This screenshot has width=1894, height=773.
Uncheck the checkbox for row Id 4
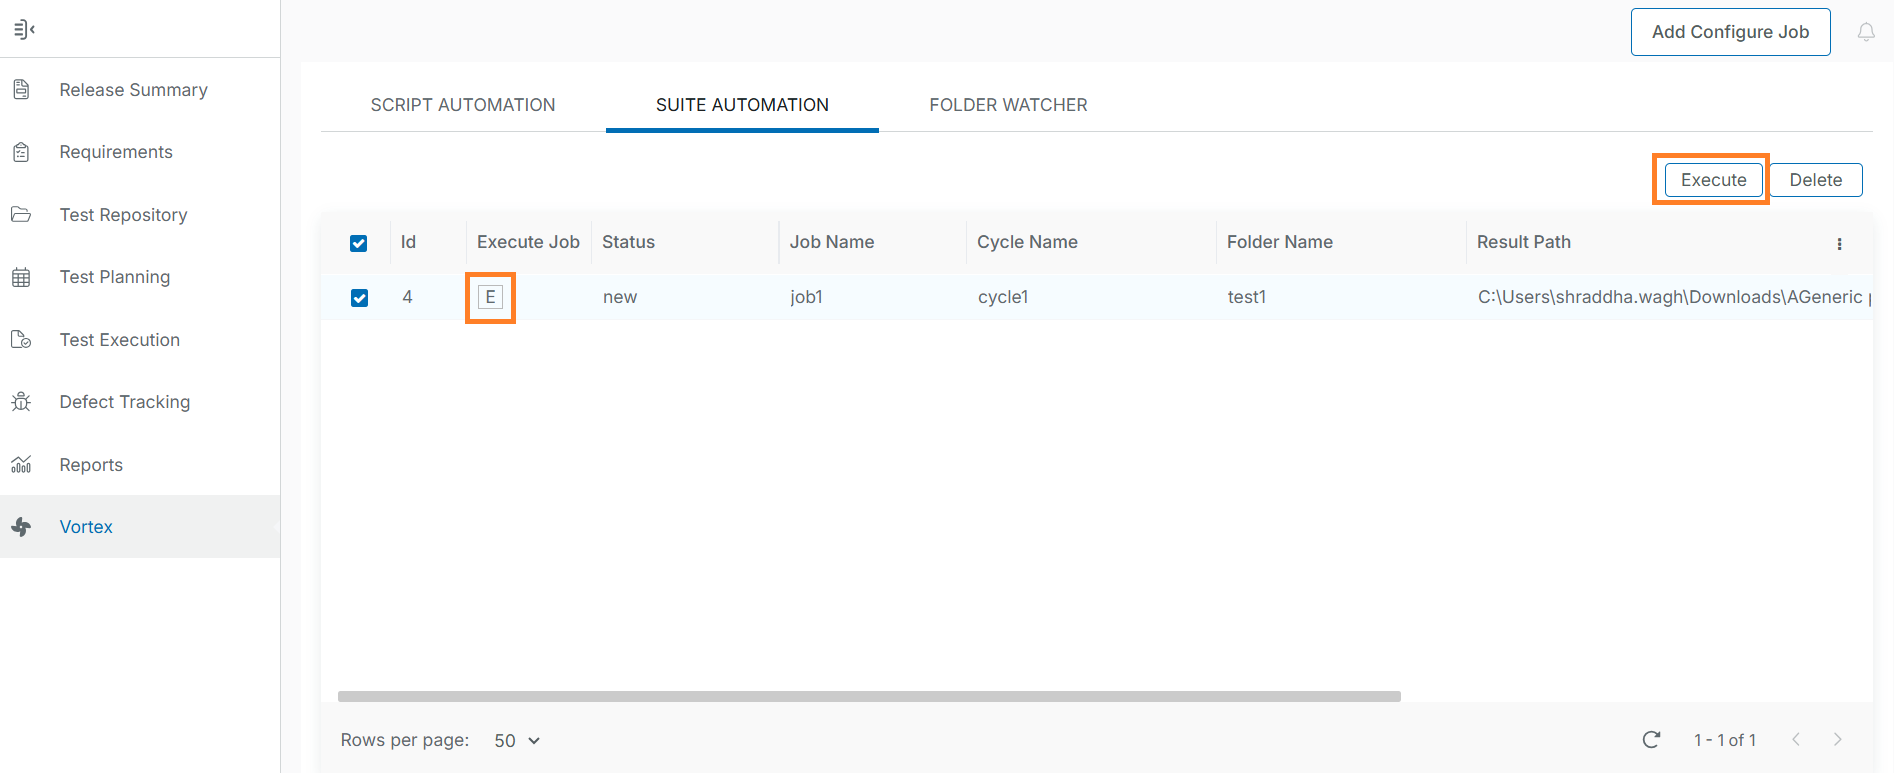pos(359,298)
